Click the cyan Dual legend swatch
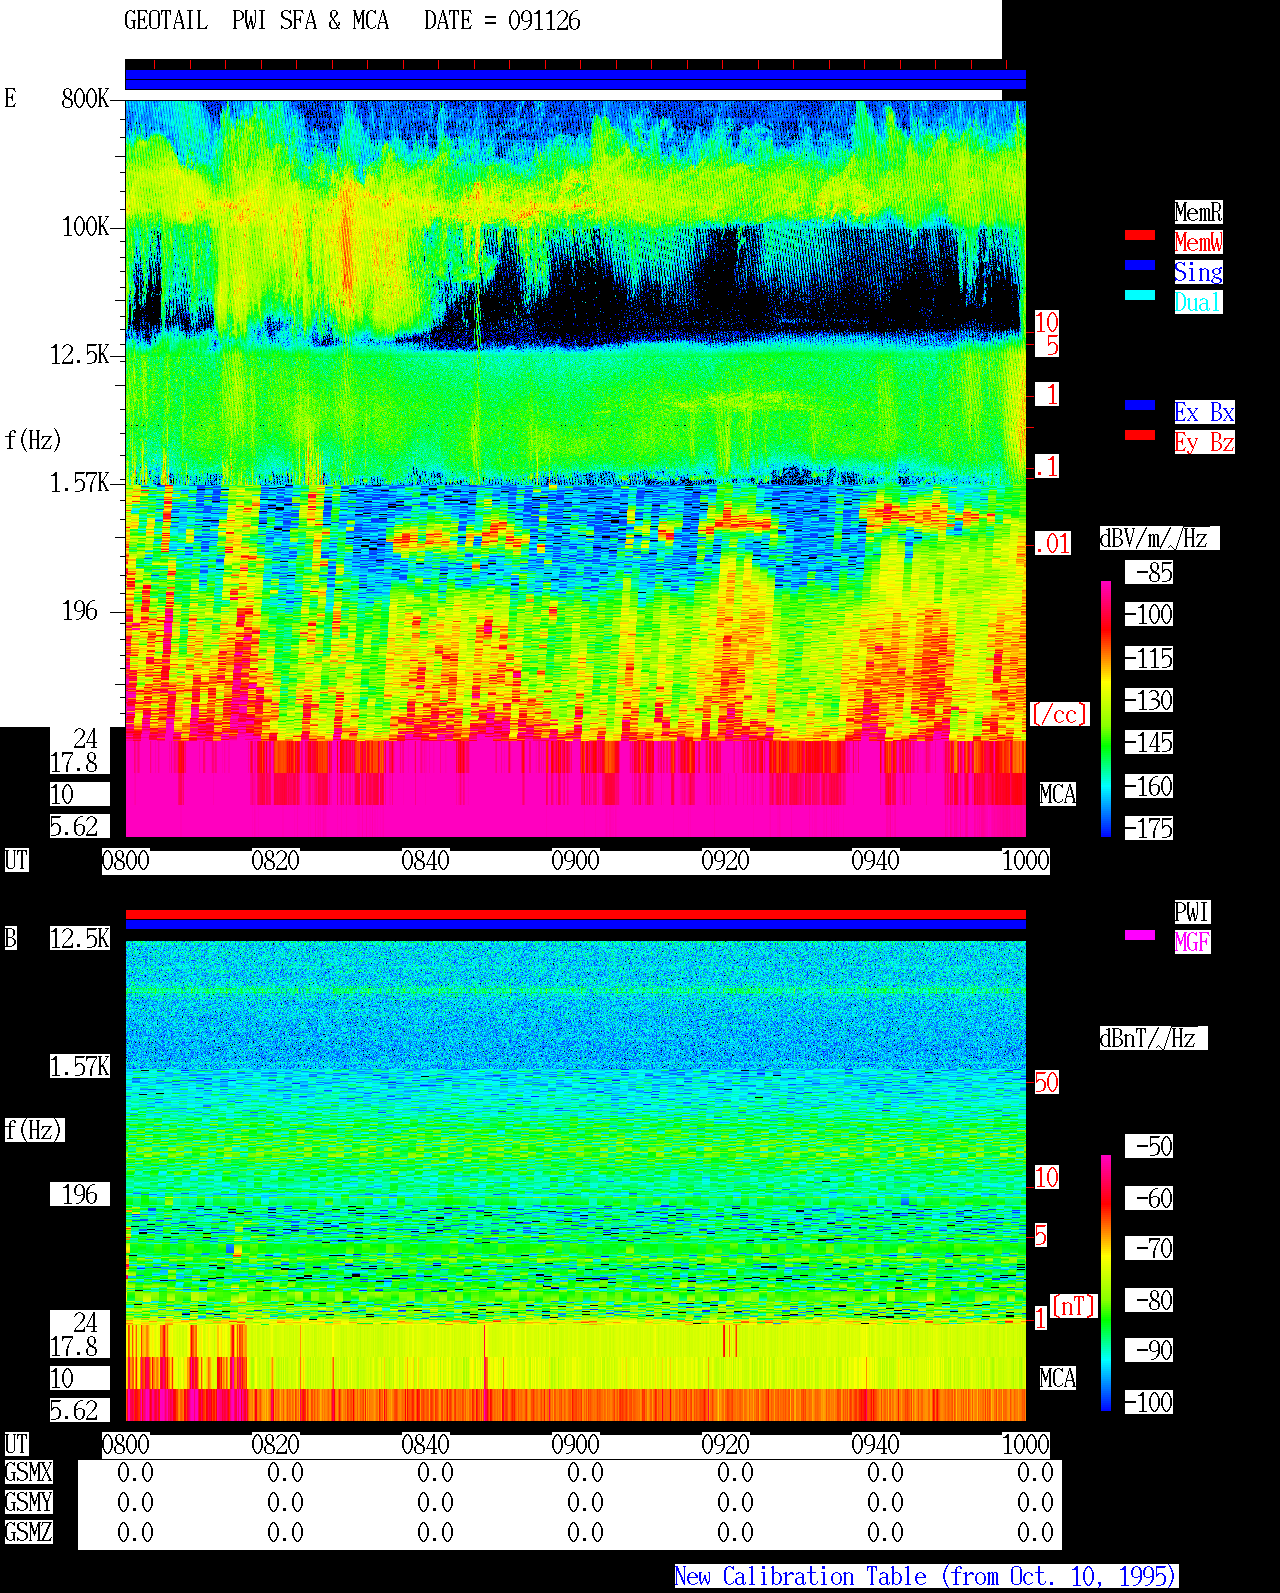 pos(1140,295)
